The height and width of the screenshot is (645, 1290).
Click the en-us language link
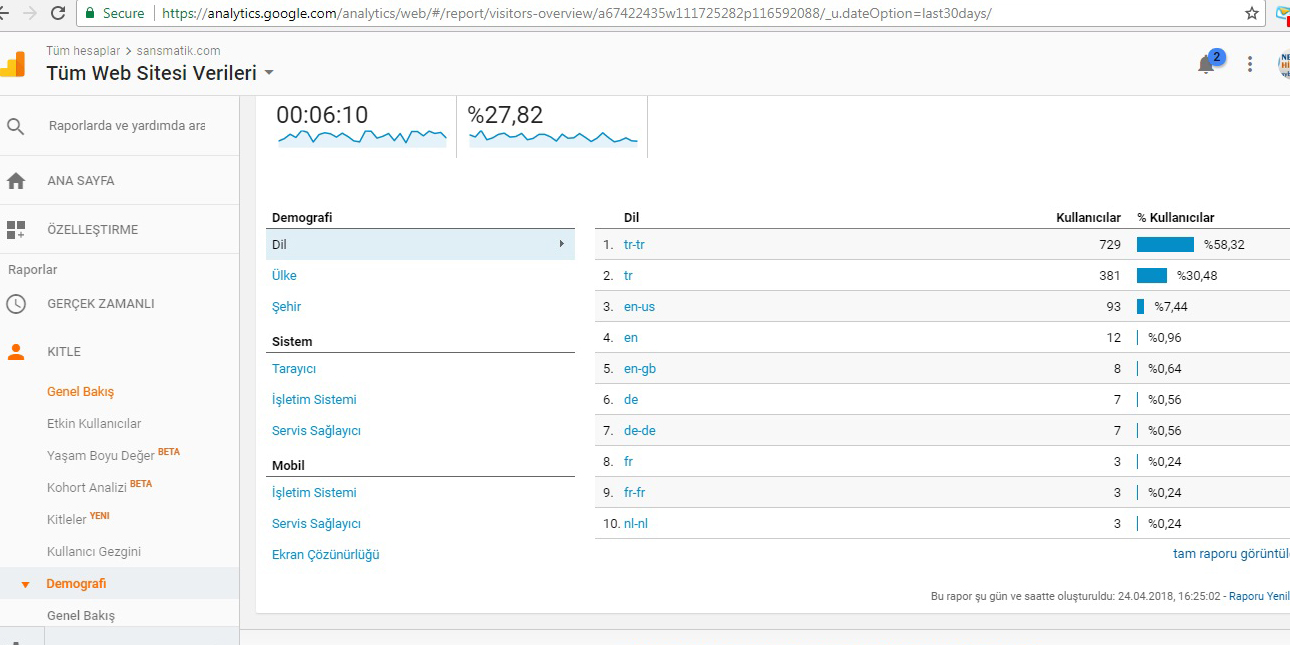pyautogui.click(x=639, y=307)
